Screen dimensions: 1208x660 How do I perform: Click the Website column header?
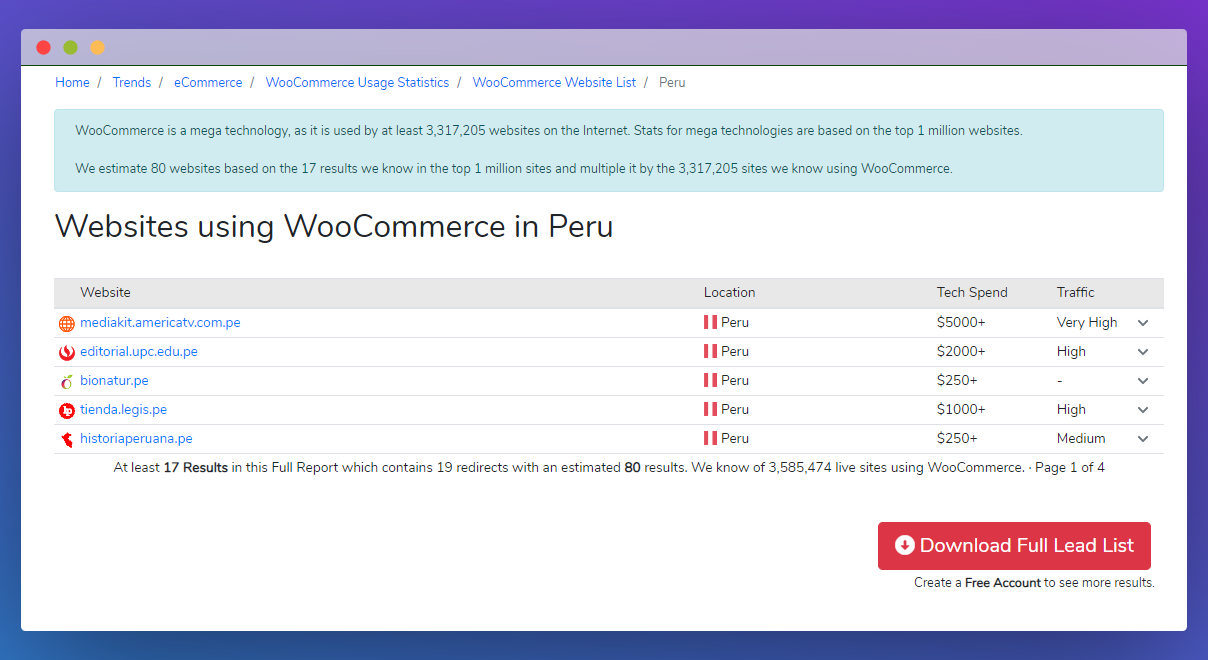tap(105, 293)
